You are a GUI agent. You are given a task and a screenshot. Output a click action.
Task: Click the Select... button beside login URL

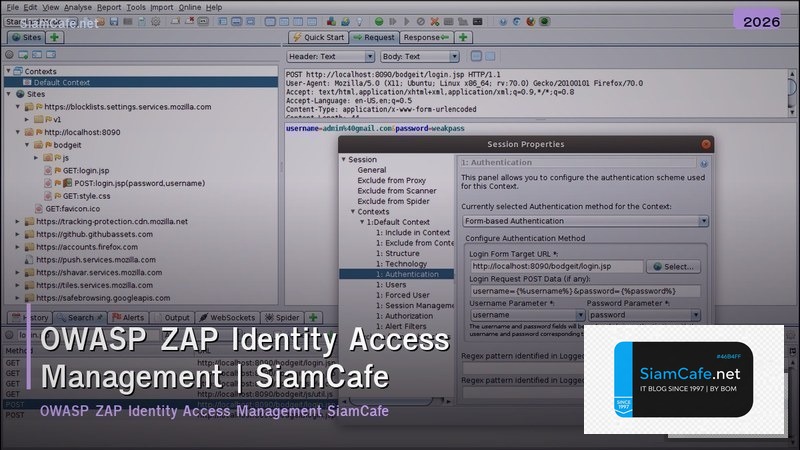pyautogui.click(x=674, y=266)
